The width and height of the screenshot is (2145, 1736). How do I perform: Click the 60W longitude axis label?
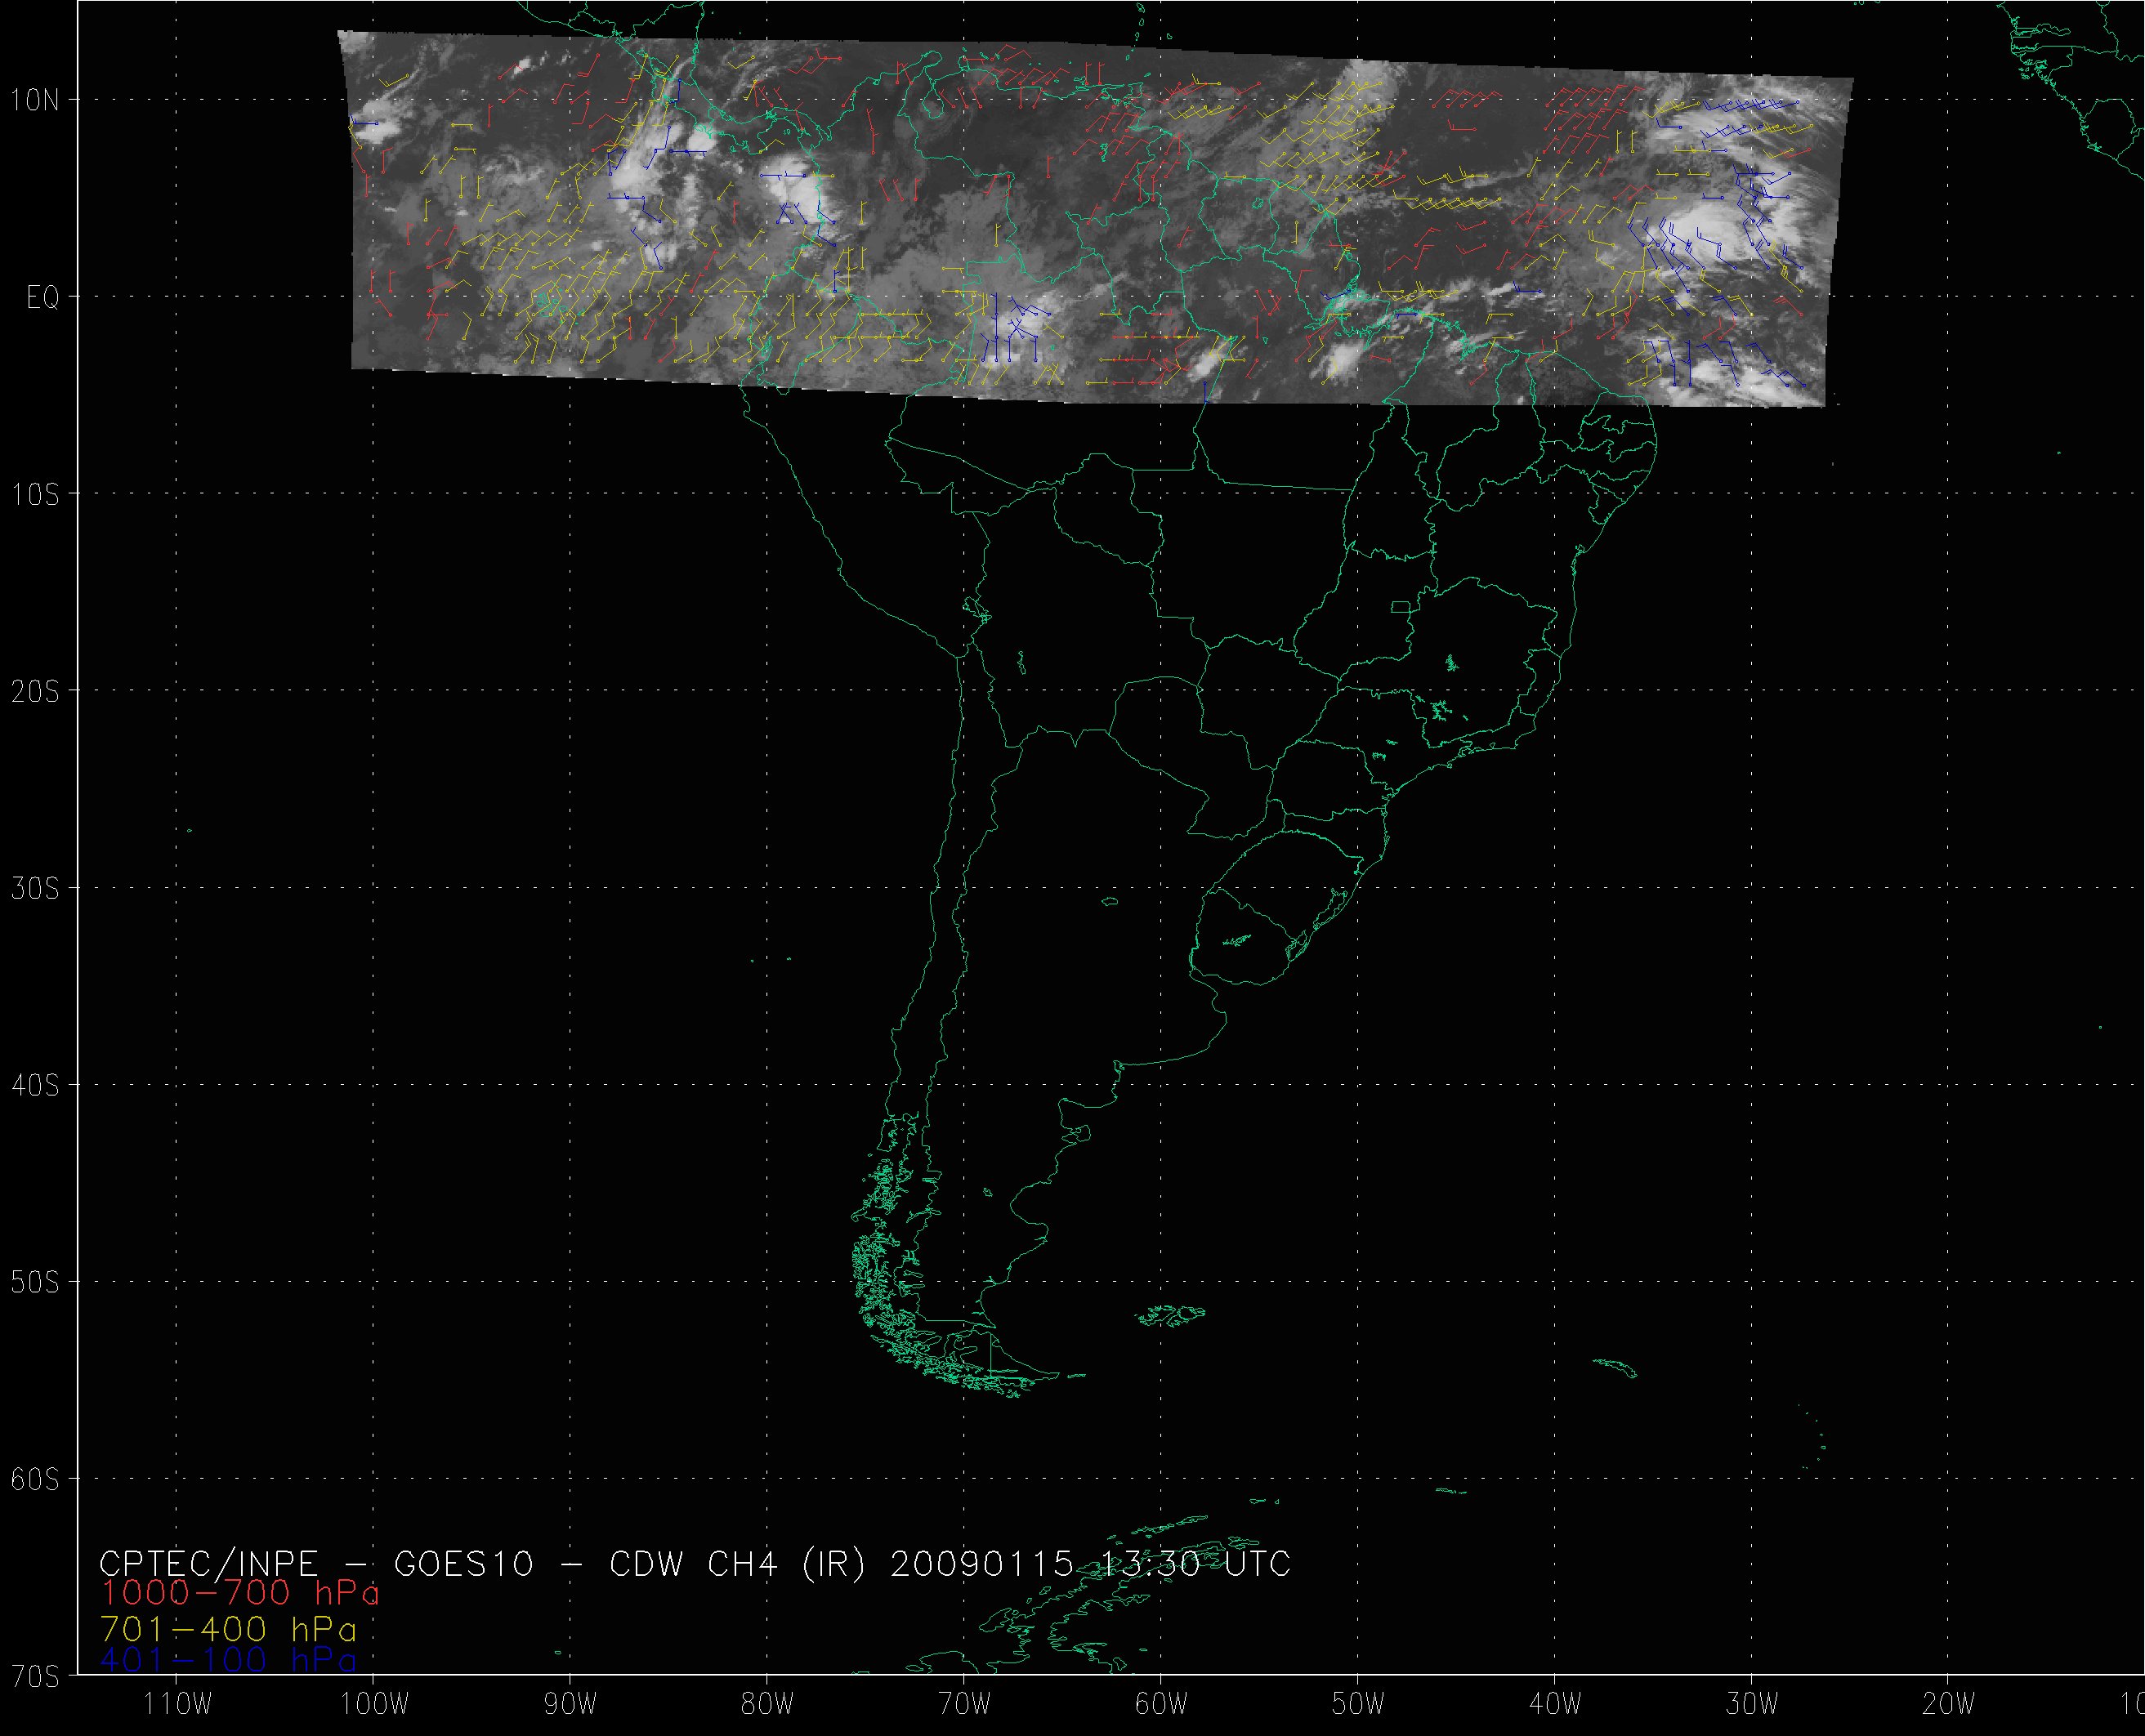[1162, 1704]
